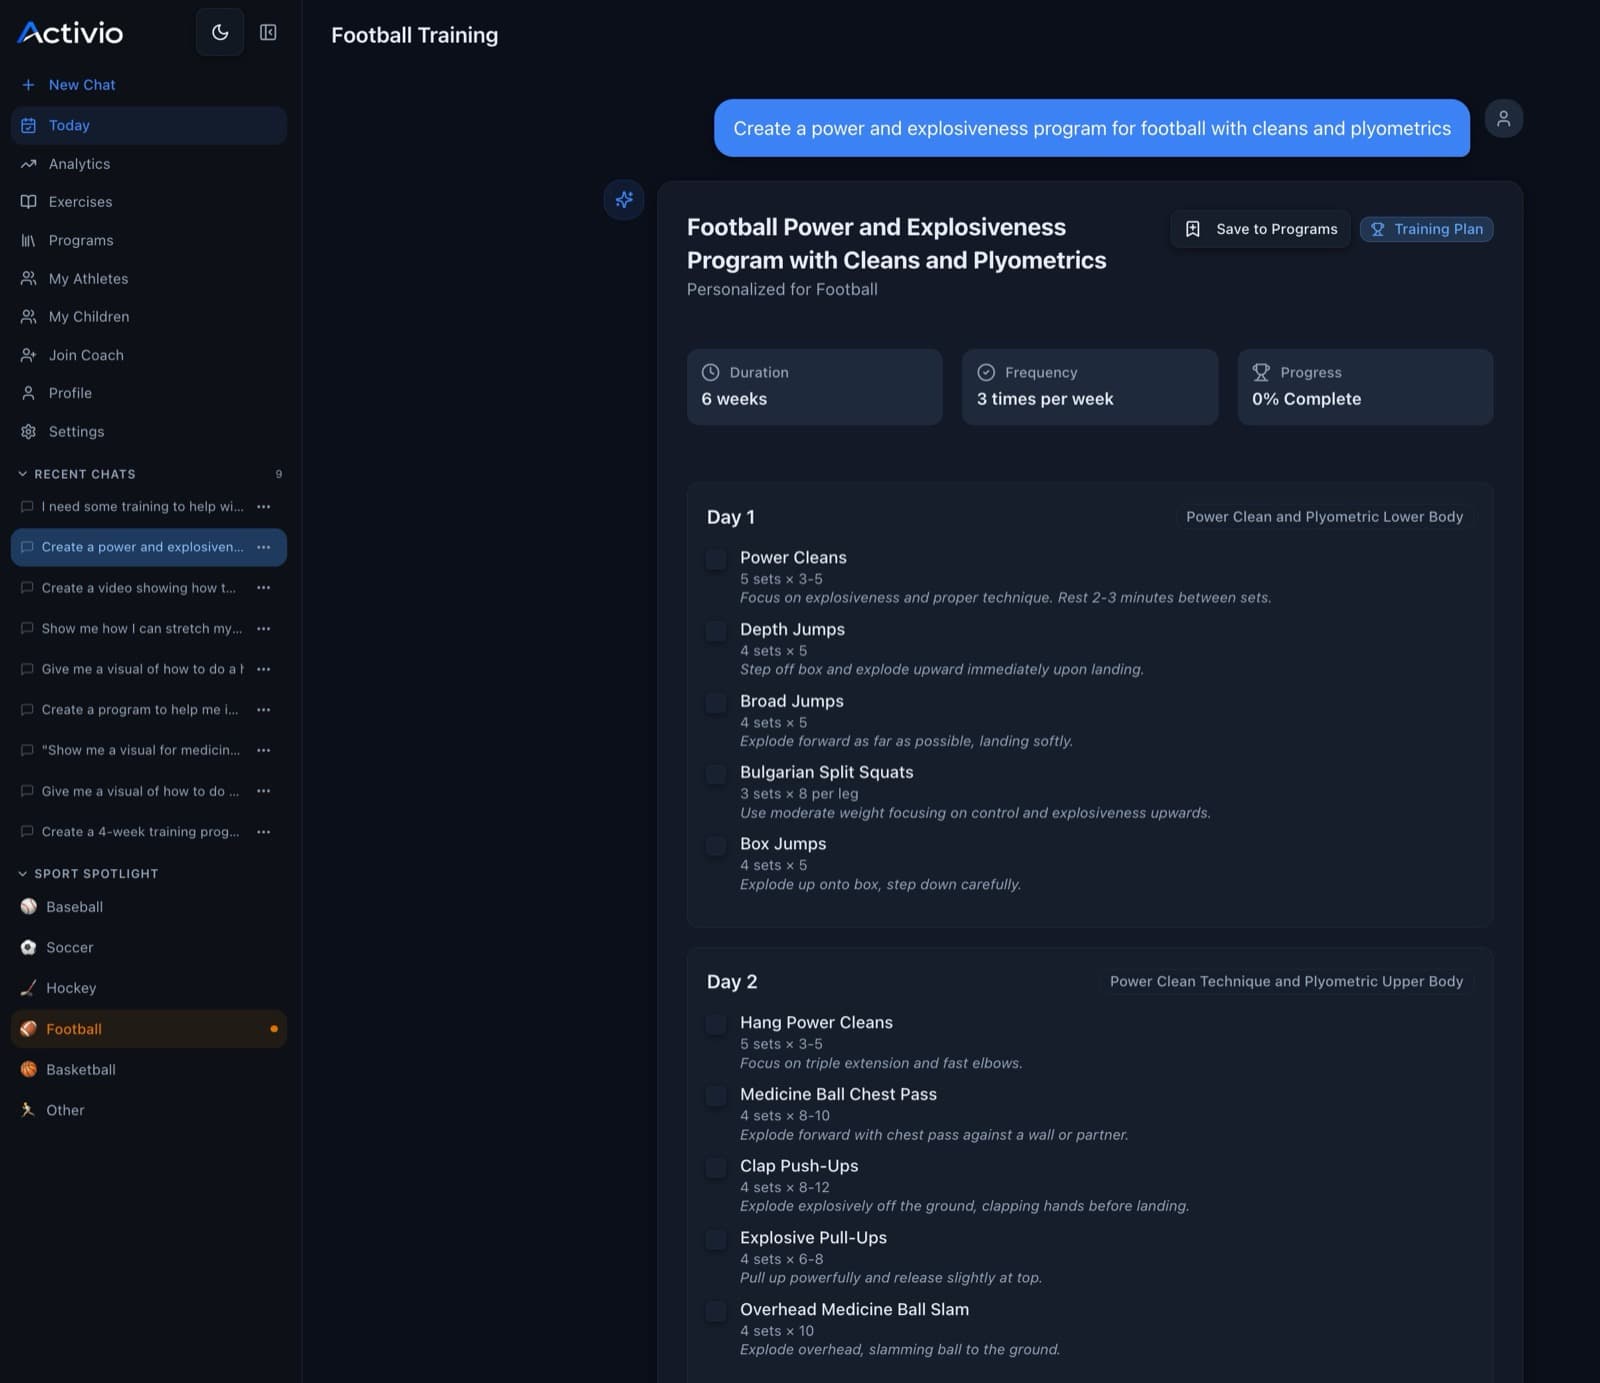Check off Broad Jumps exercise

tap(716, 703)
